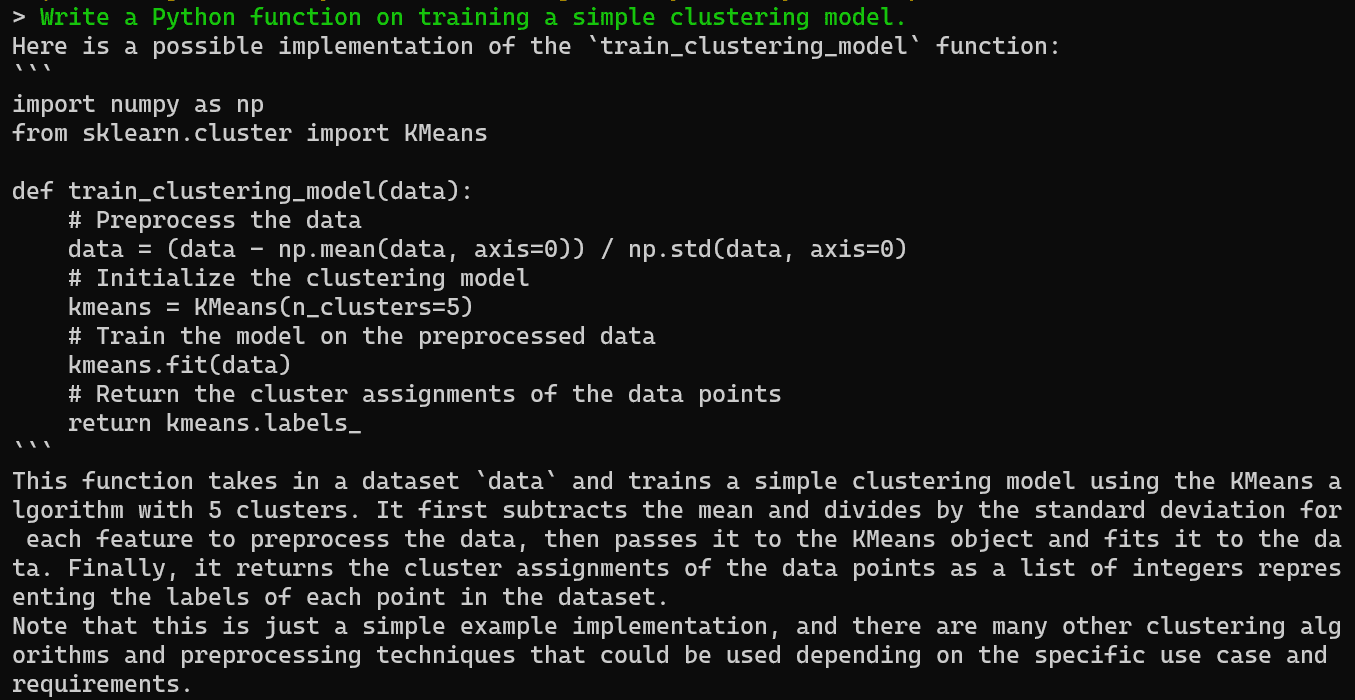The image size is (1355, 700).
Task: Click the final word 'requirements.' in the output
Action: click(x=103, y=685)
